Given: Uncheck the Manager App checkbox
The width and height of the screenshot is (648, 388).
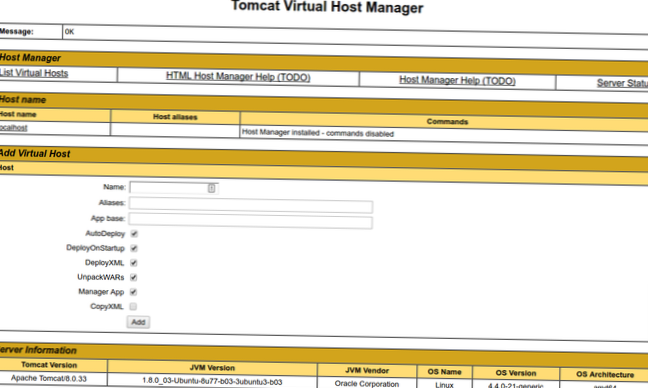Looking at the screenshot, I should [x=133, y=292].
